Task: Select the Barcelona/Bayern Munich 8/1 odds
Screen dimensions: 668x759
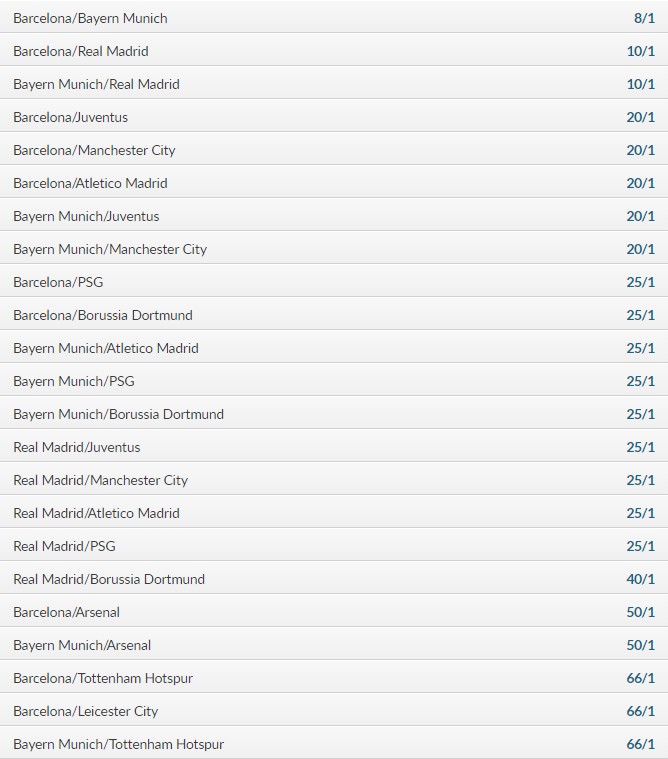Action: 644,18
